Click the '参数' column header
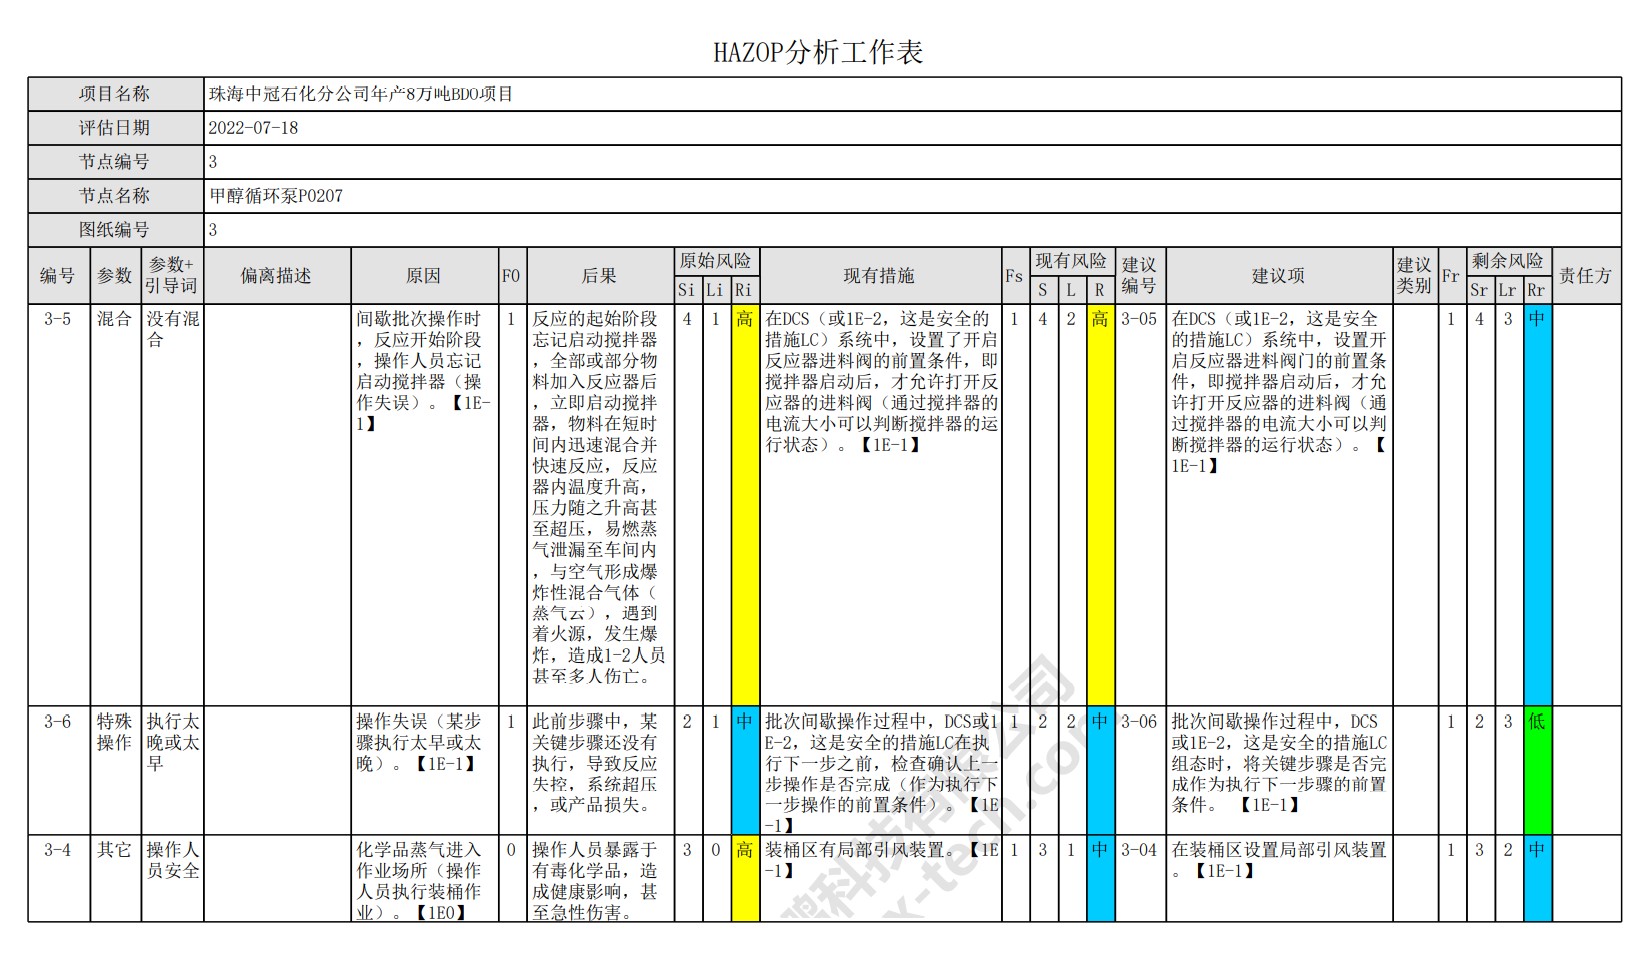The width and height of the screenshot is (1648, 958). click(116, 276)
